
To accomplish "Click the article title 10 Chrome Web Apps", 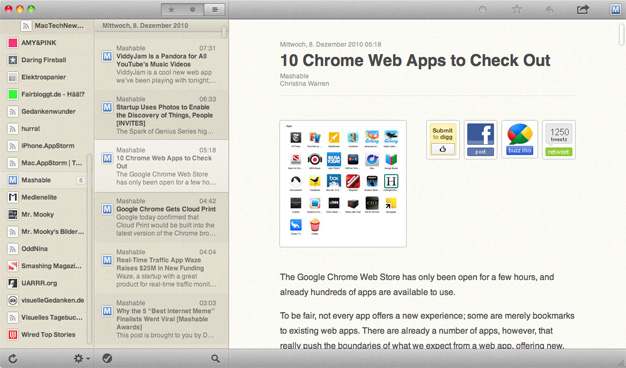I will click(x=415, y=61).
